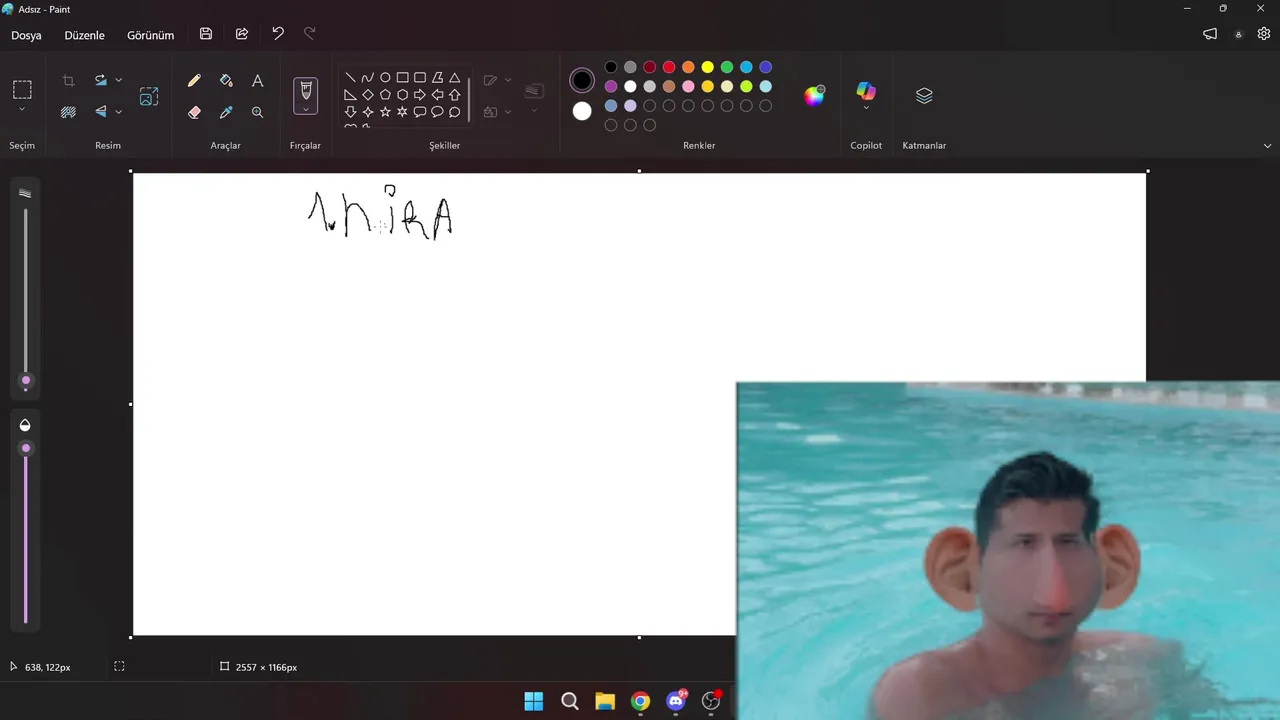Open the image creator resize icon
This screenshot has height=720, width=1280.
click(149, 96)
